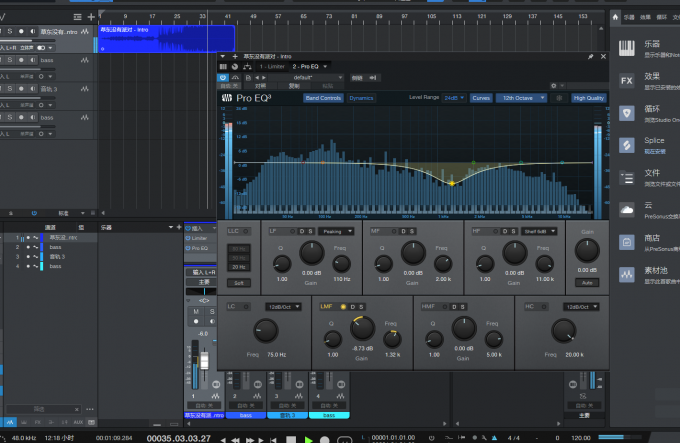
Task: Click the Pro EQ settings gear icon
Action: tap(553, 86)
